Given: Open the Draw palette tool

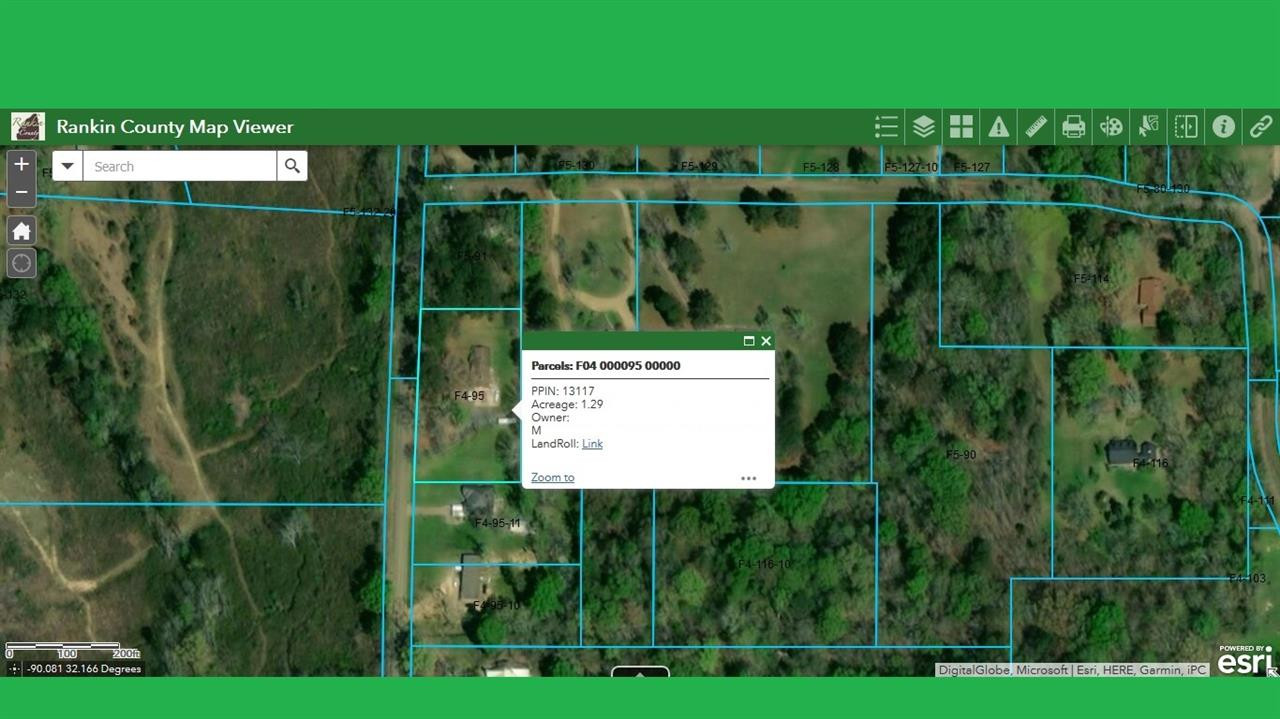Looking at the screenshot, I should coord(1111,127).
